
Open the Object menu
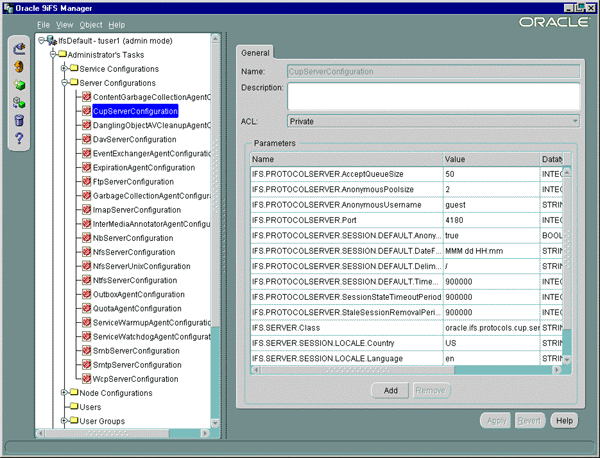(x=91, y=25)
